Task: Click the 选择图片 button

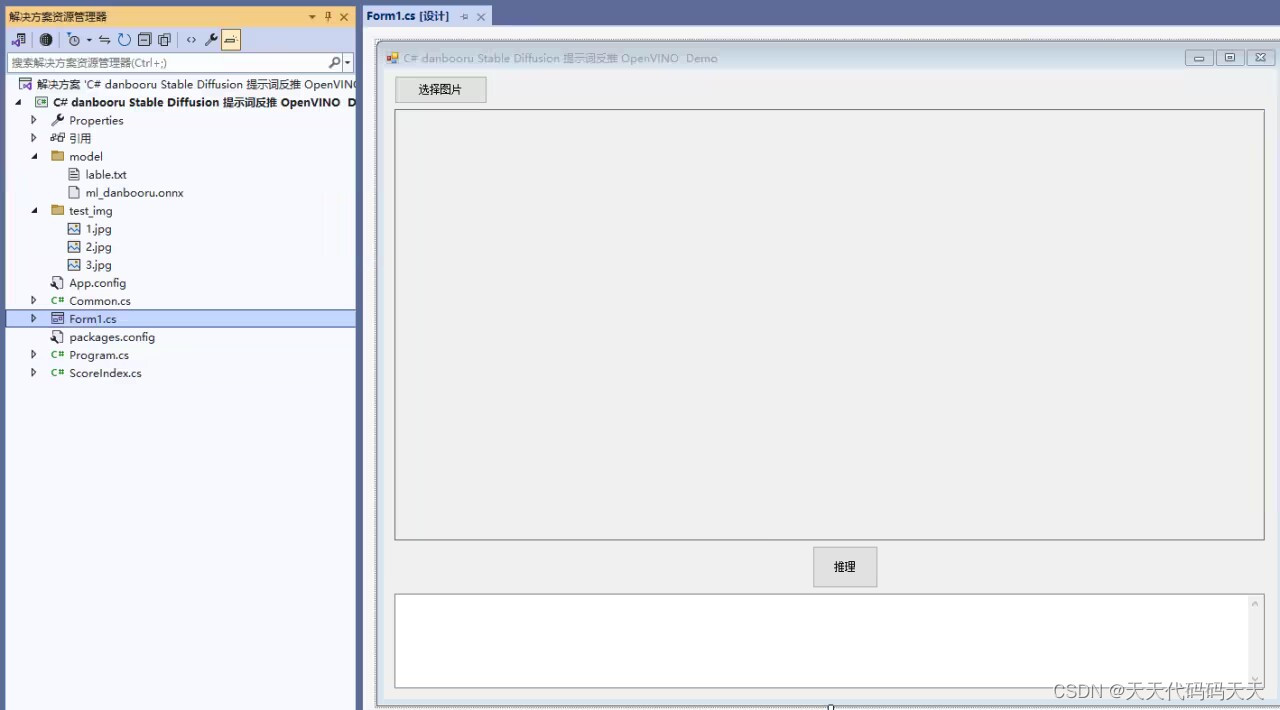Action: pyautogui.click(x=440, y=89)
